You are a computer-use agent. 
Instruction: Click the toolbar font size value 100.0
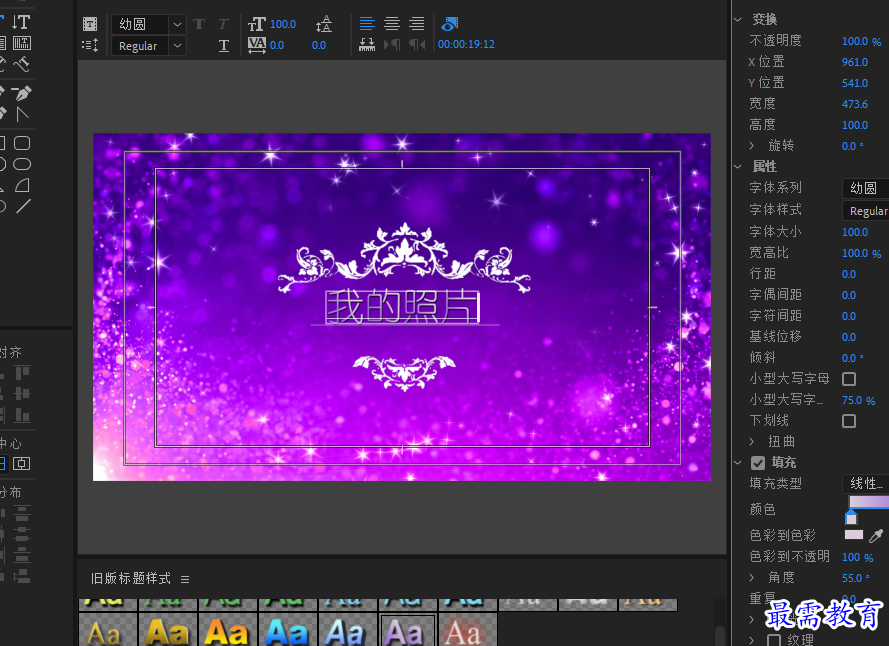pyautogui.click(x=283, y=24)
